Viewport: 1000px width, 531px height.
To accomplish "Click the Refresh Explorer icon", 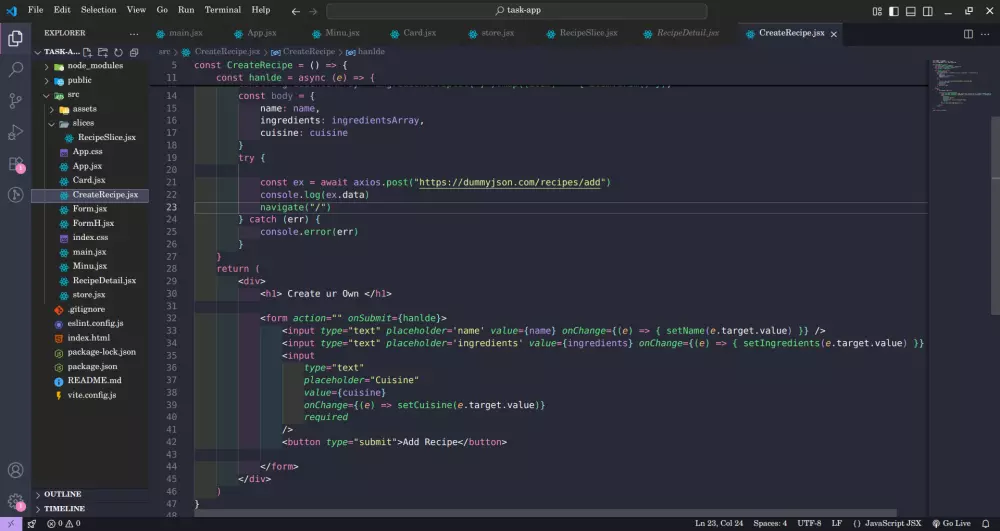I will (x=118, y=52).
